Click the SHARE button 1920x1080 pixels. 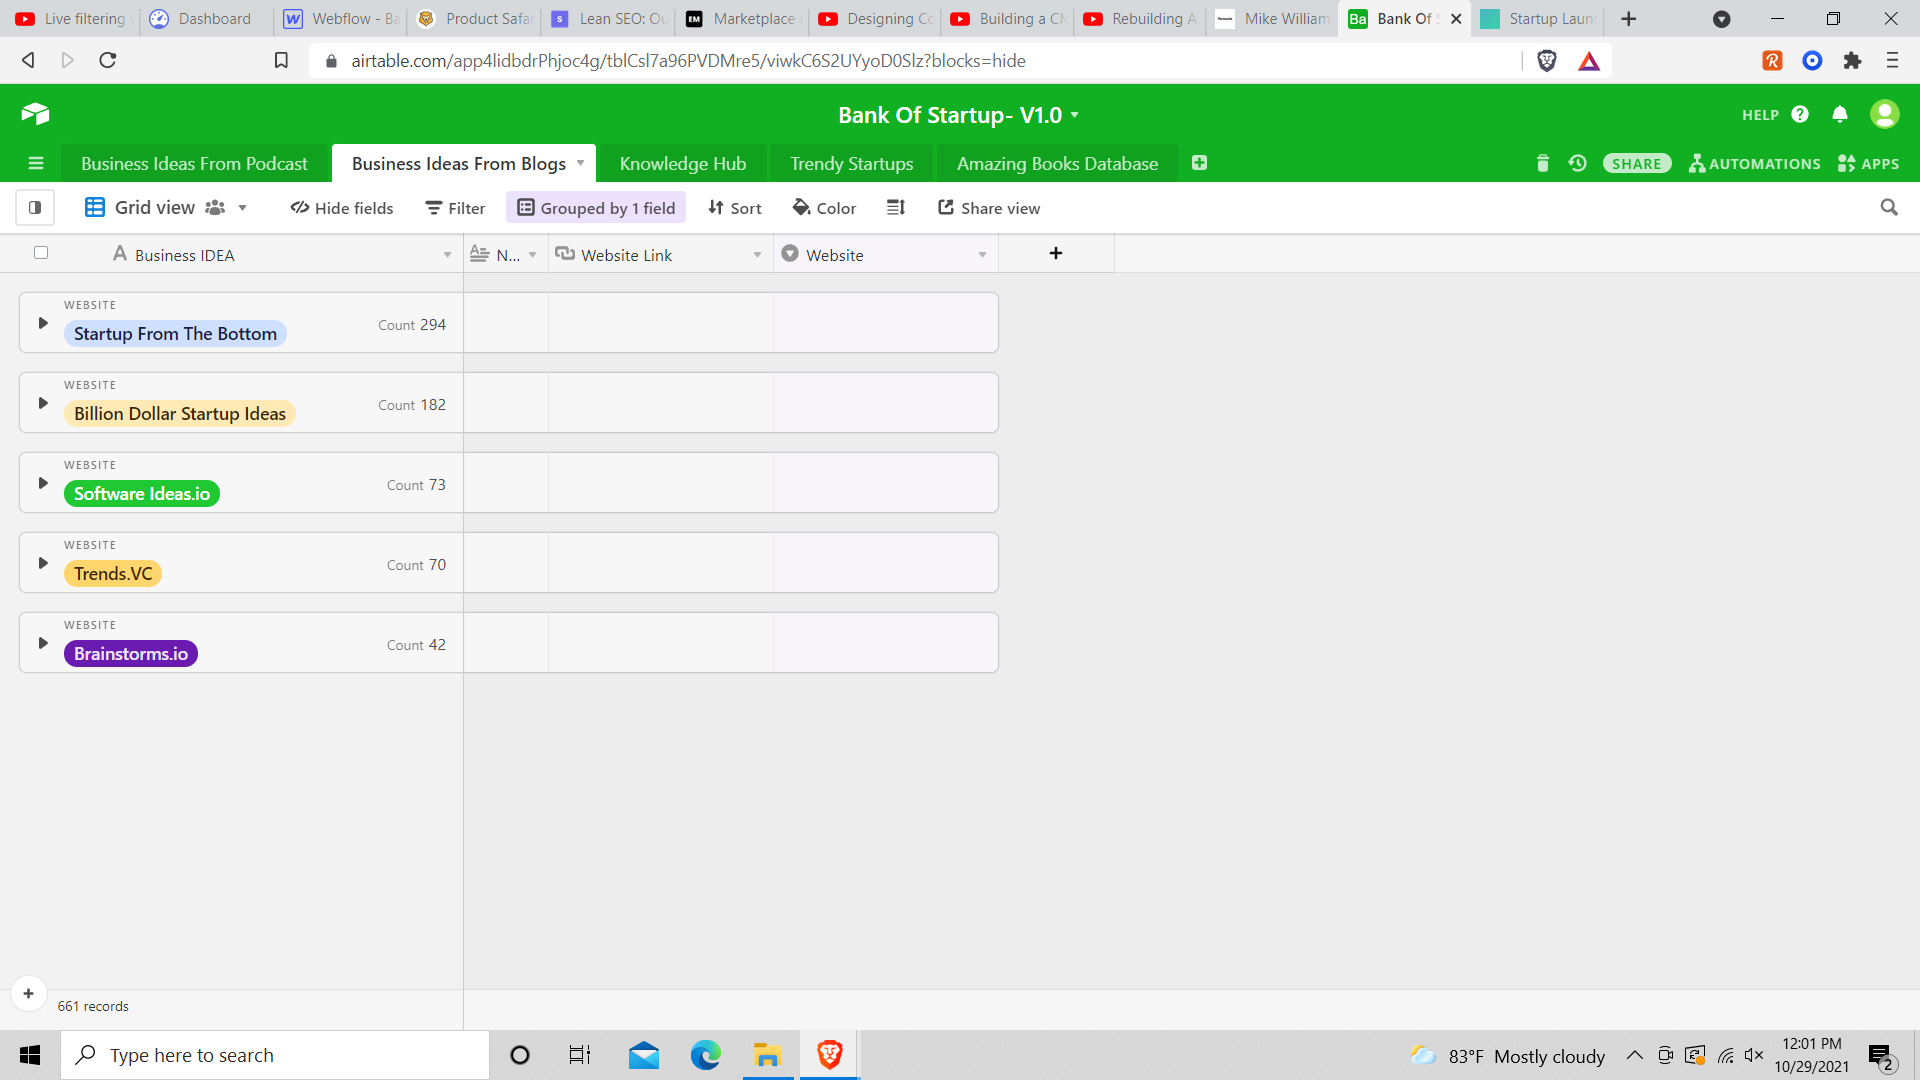pyautogui.click(x=1636, y=163)
